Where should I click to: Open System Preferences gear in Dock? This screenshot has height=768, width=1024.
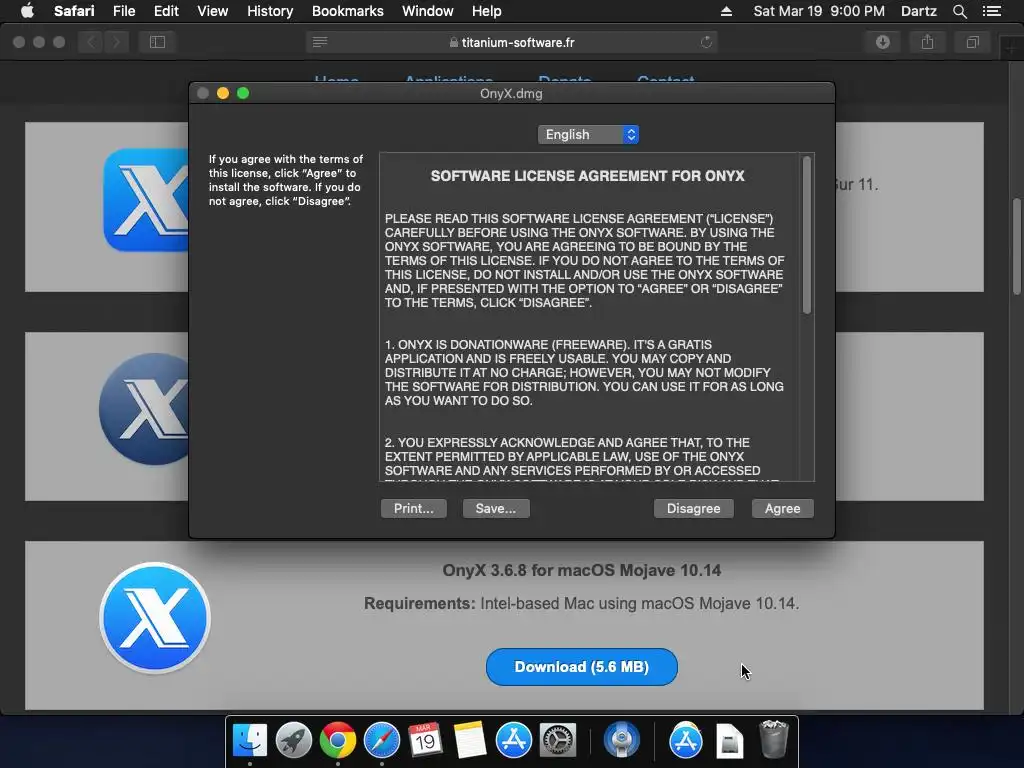coord(557,741)
